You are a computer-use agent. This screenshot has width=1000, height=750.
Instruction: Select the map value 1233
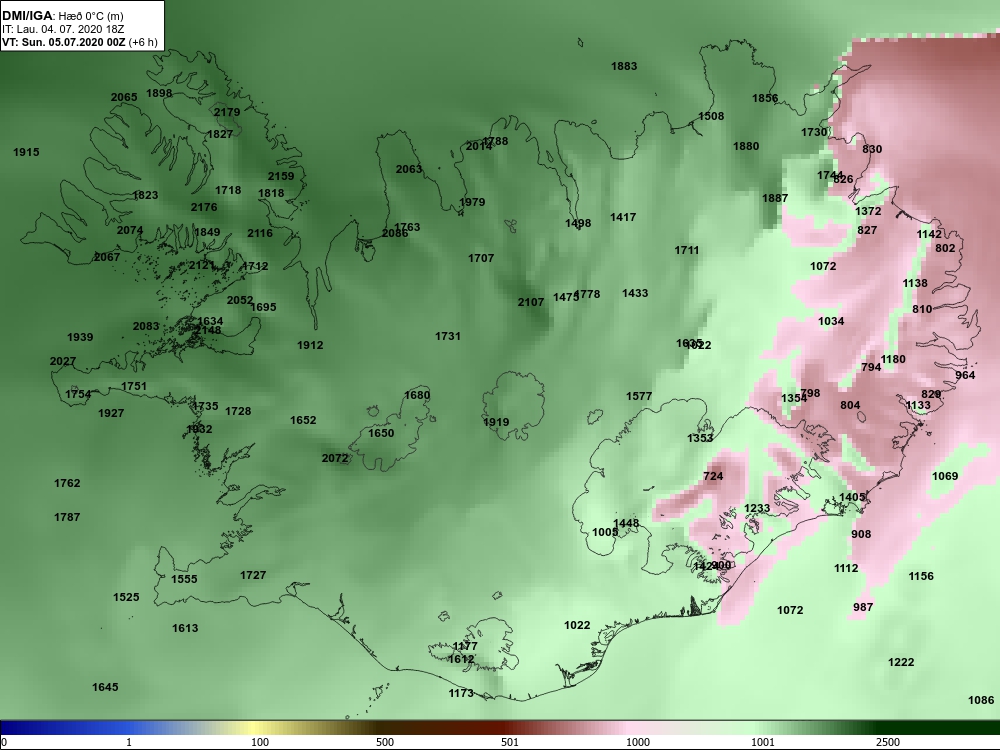click(x=757, y=509)
